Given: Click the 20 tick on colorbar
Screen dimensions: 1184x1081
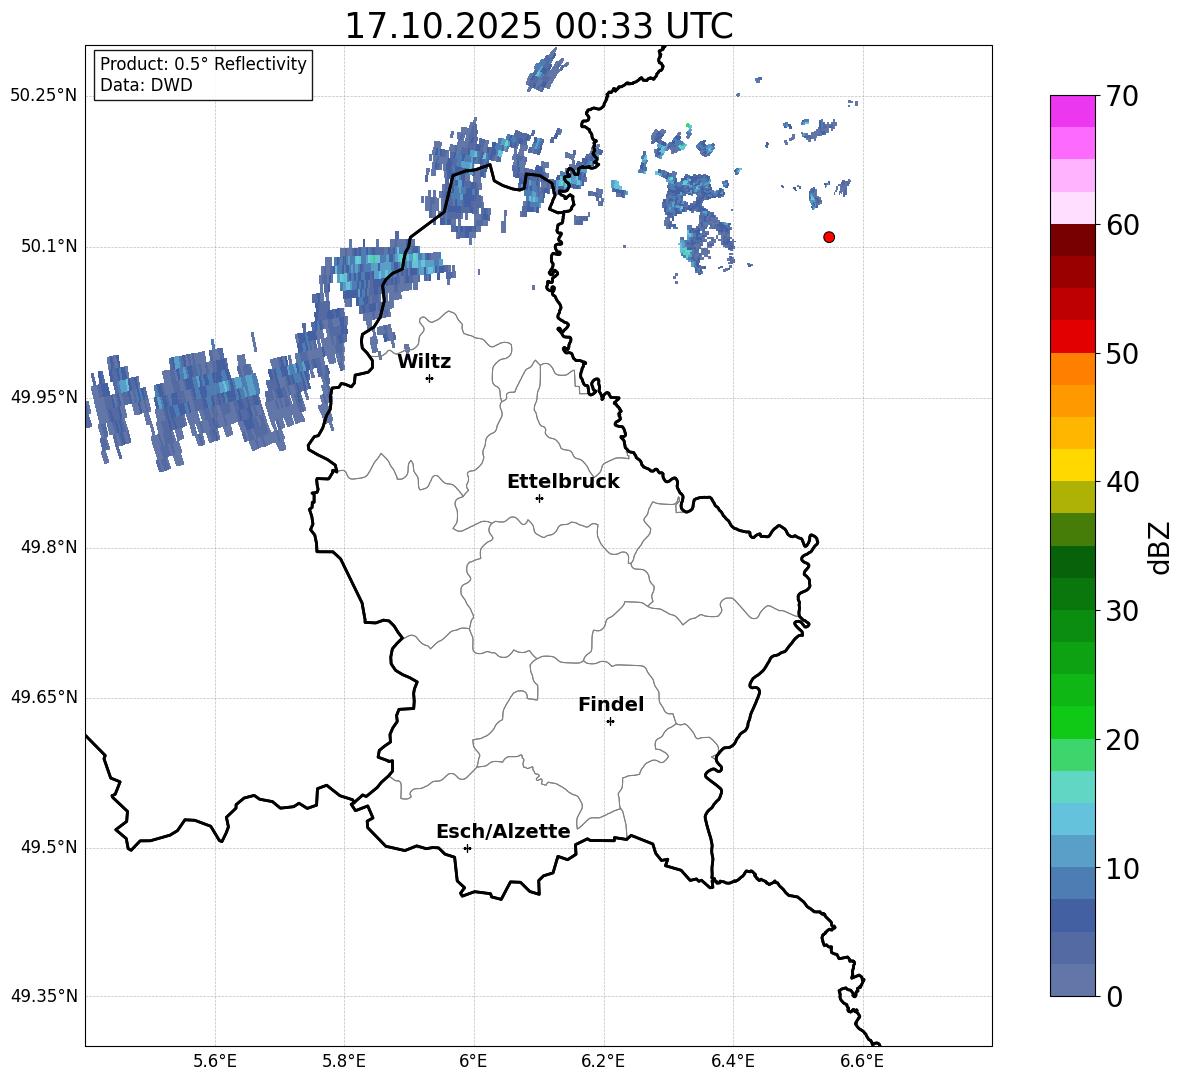Looking at the screenshot, I should pos(1122,740).
